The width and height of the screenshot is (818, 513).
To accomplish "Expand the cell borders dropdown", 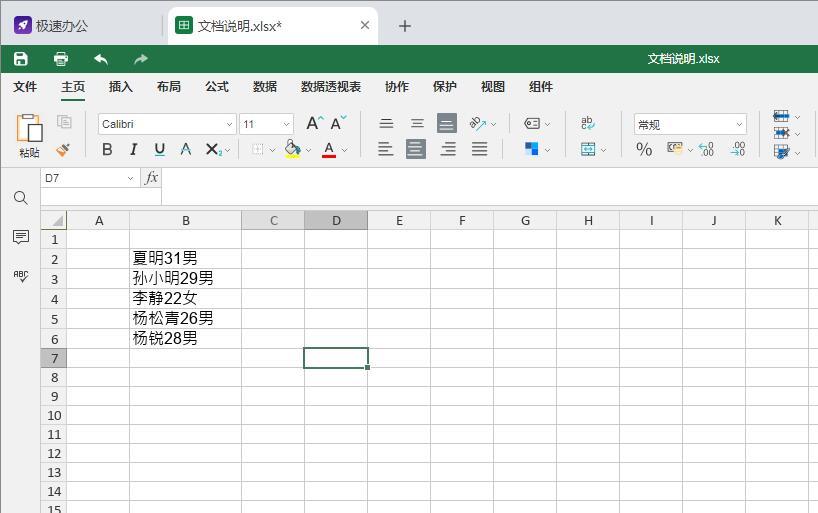I will click(x=272, y=150).
